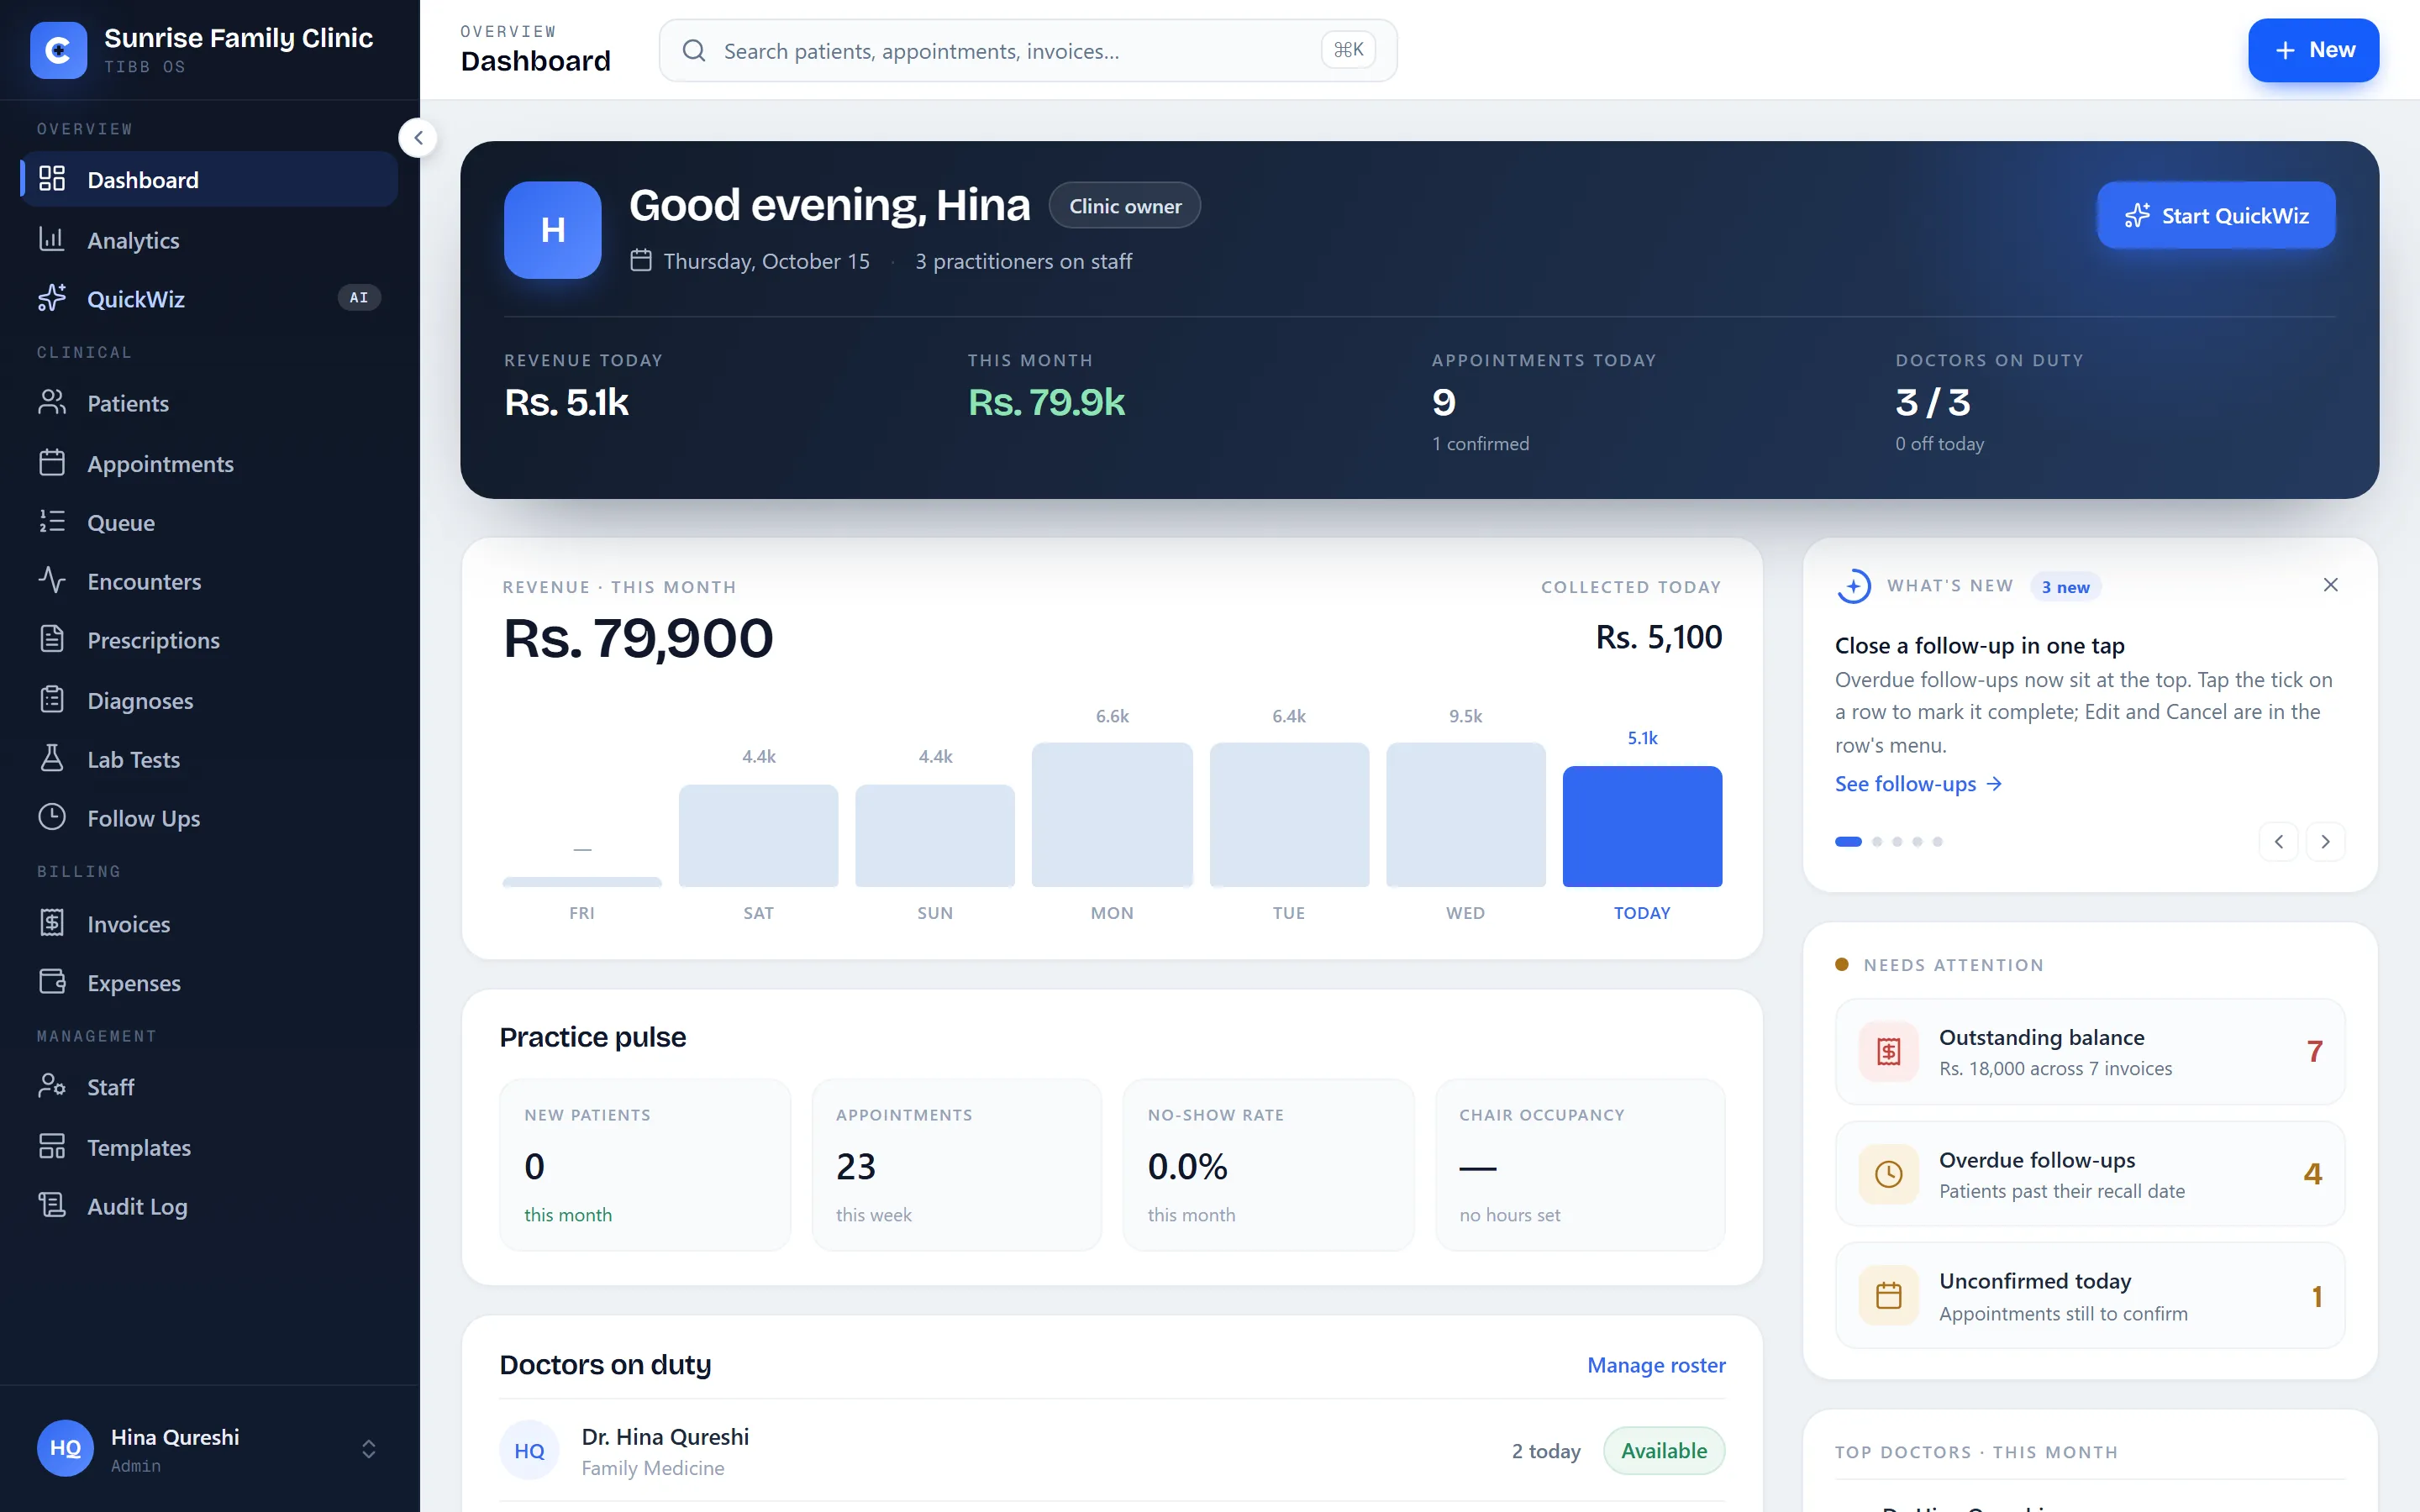Follow the See follow-ups link
Screen dimensions: 2420x1512
tap(1918, 784)
